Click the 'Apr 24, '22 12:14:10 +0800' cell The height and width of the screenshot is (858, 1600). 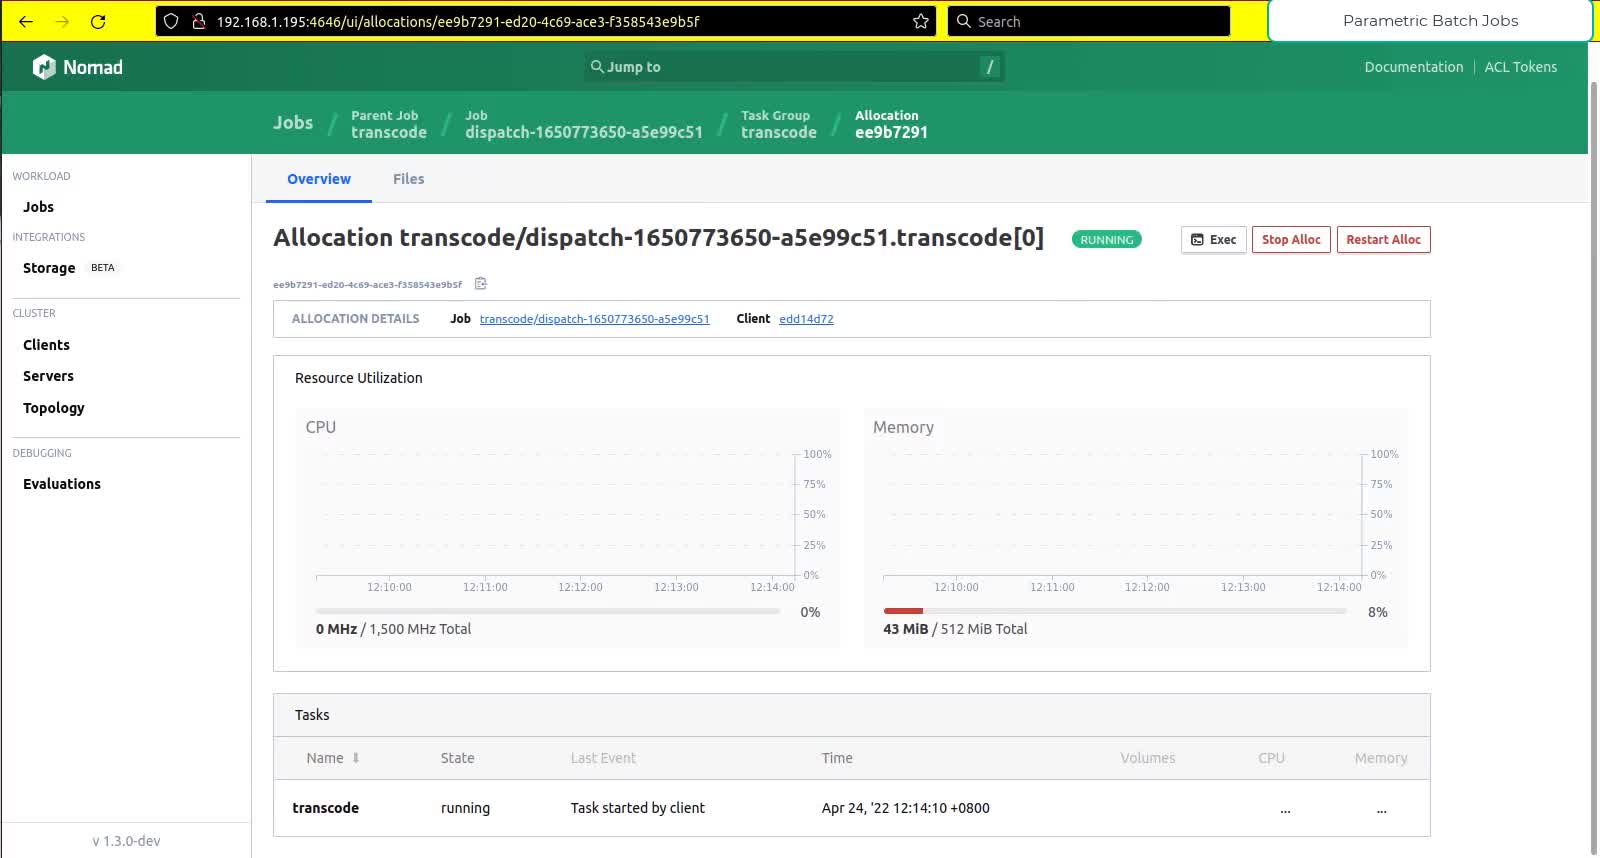(x=906, y=808)
